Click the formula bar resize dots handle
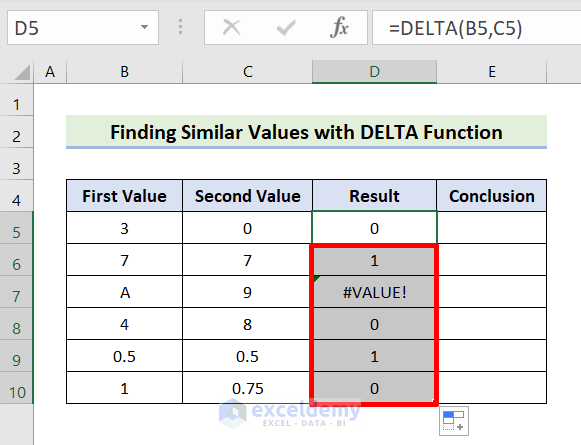This screenshot has height=445, width=581. coord(180,27)
